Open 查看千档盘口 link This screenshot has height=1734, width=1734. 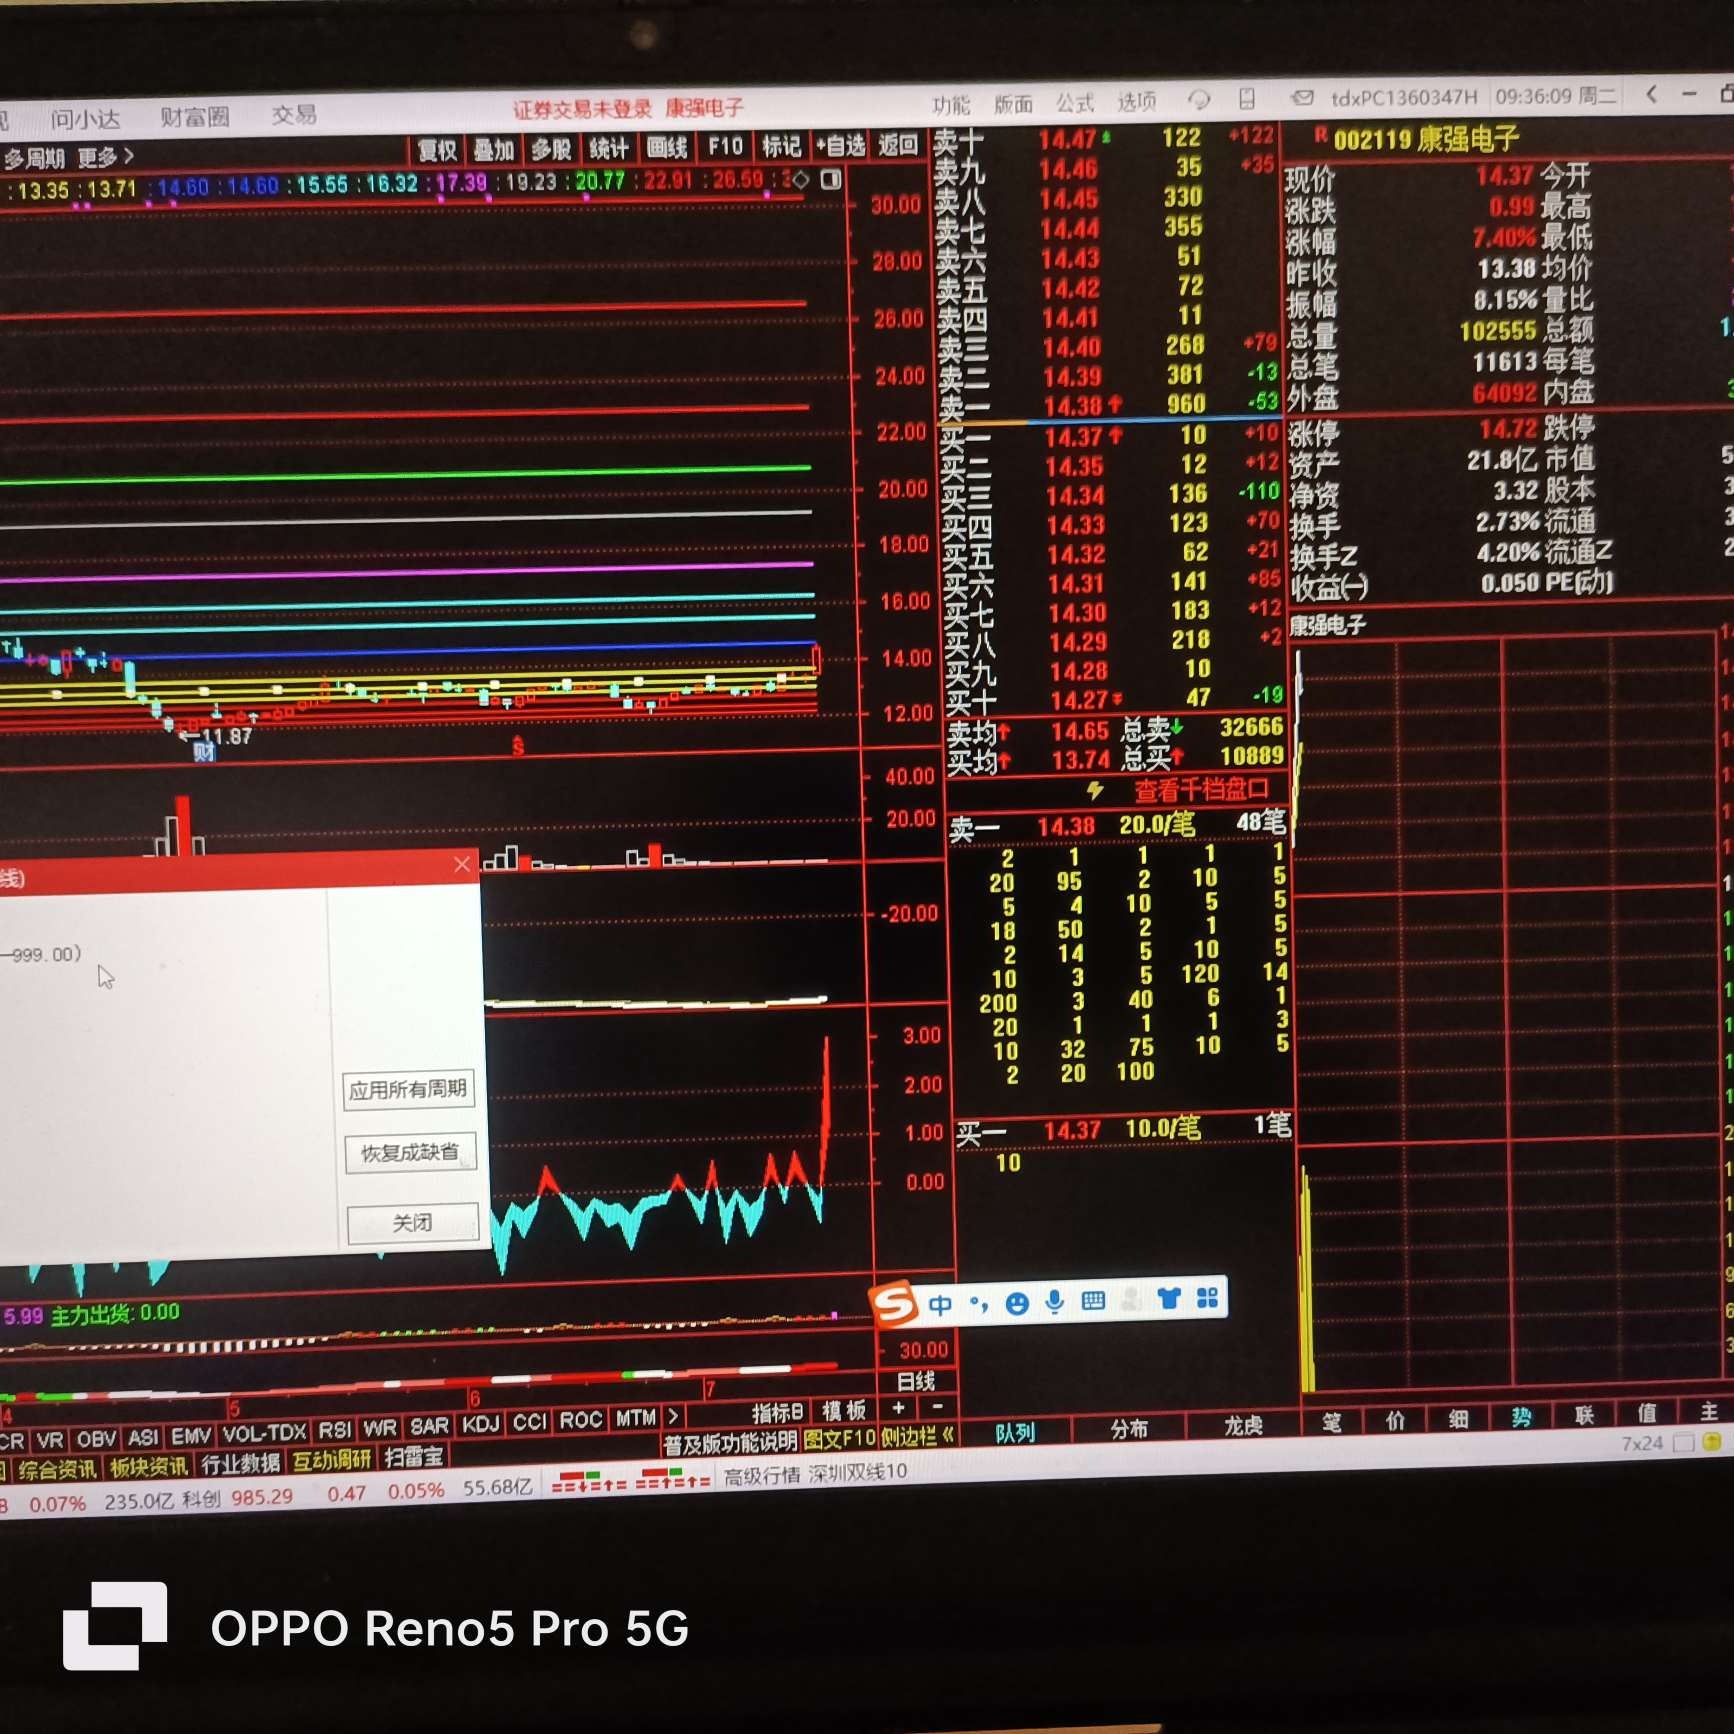point(1201,790)
